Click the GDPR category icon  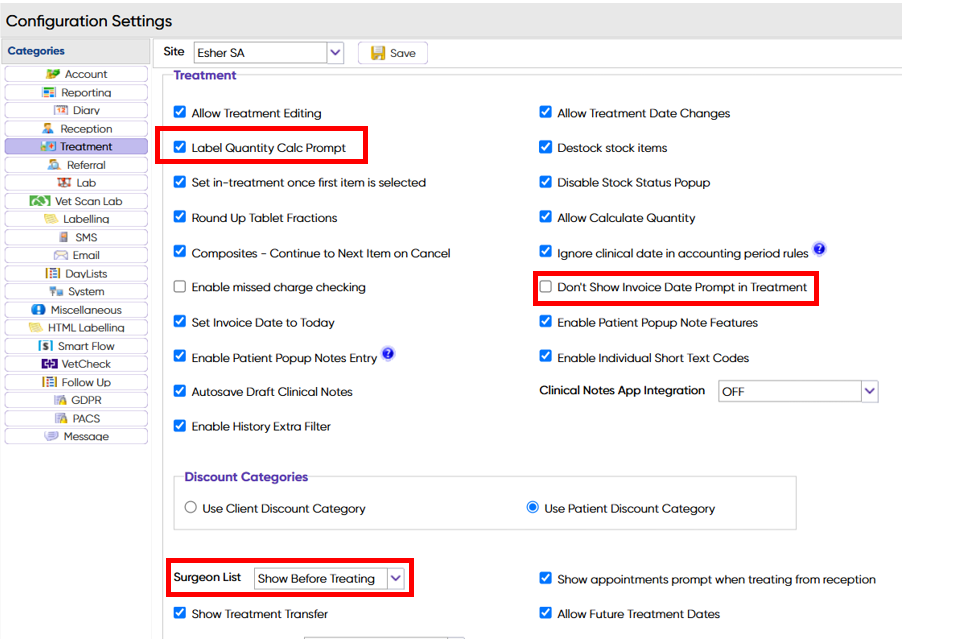point(60,400)
